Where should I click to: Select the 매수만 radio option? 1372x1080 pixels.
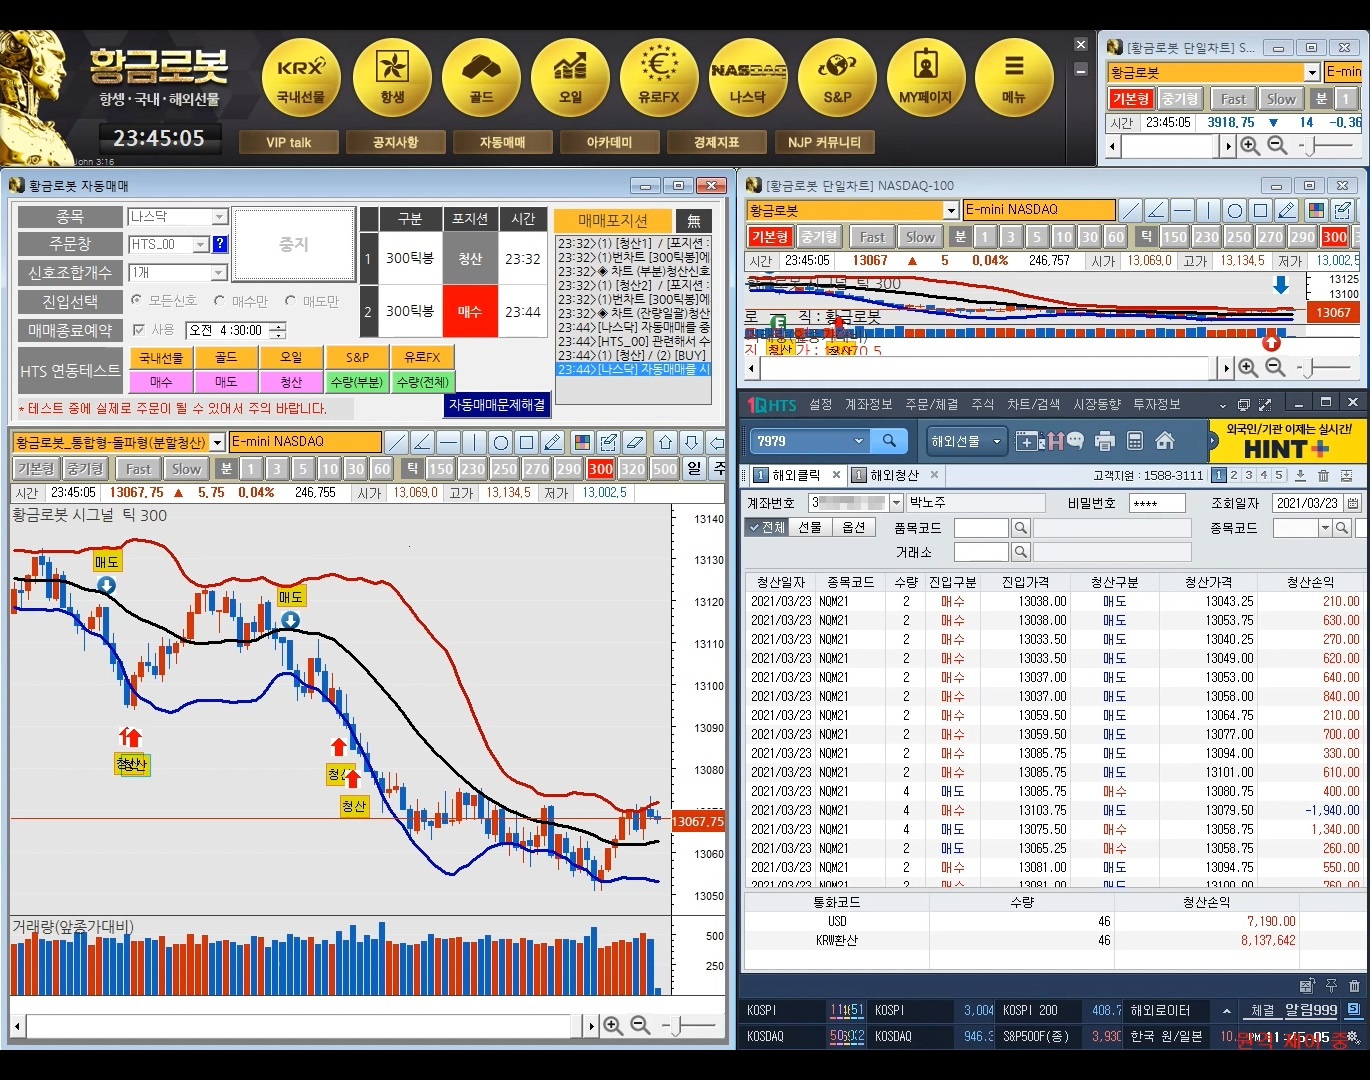241,301
